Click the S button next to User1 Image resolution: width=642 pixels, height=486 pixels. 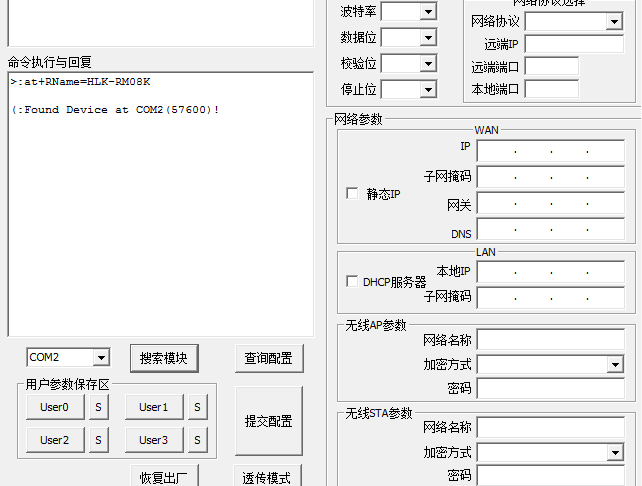click(198, 407)
